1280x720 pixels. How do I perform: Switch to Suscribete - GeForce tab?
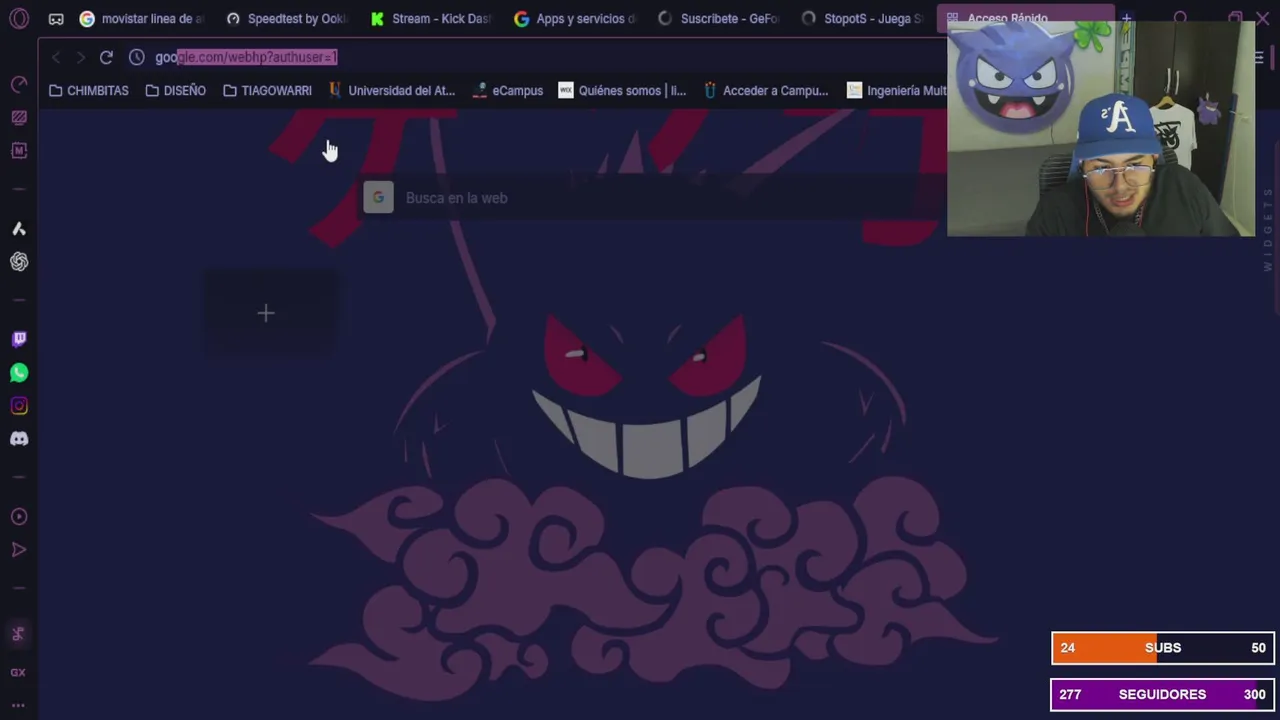tap(719, 19)
